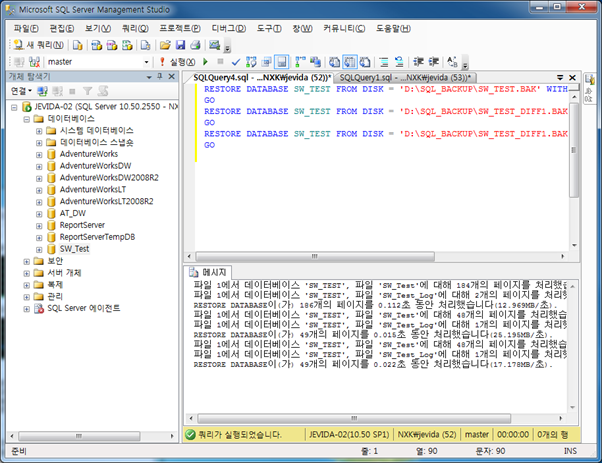Open the file with the folder icon
Image resolution: width=602 pixels, height=463 pixels.
coord(165,45)
